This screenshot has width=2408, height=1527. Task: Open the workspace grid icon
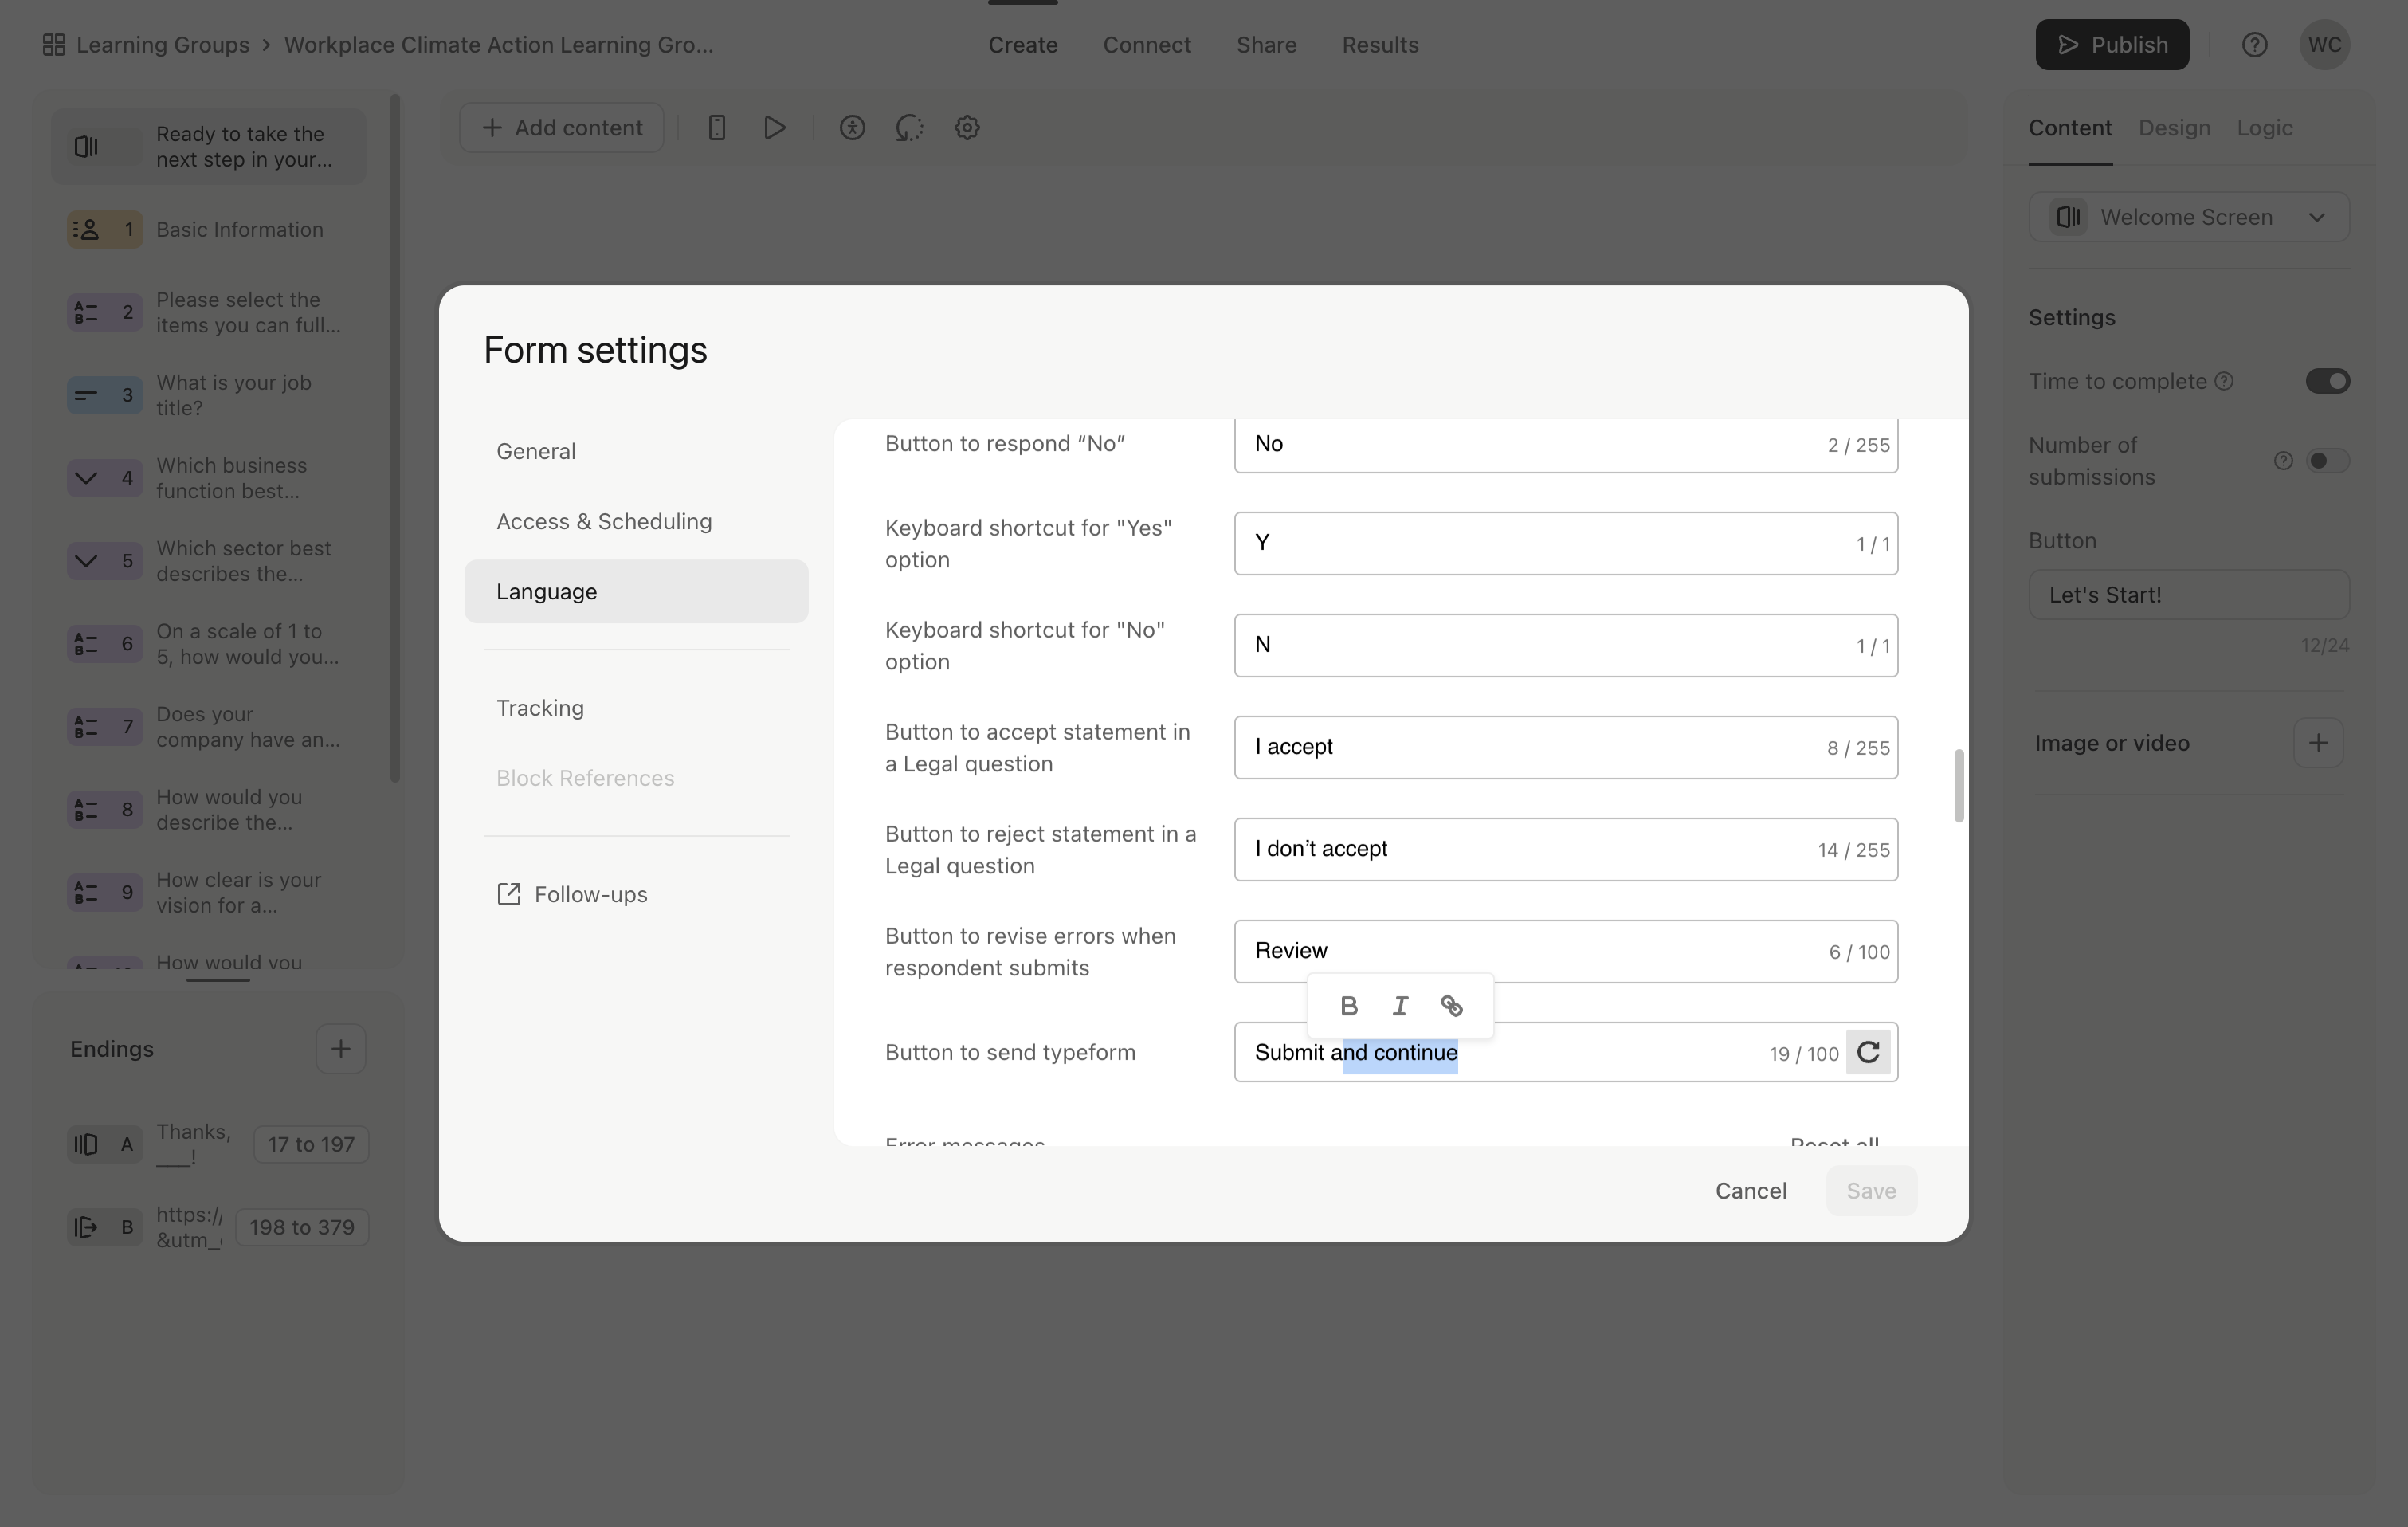(54, 45)
